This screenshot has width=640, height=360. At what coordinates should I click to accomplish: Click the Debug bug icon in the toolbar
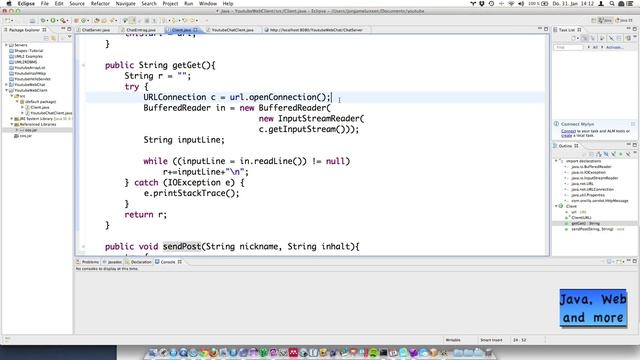[43, 20]
